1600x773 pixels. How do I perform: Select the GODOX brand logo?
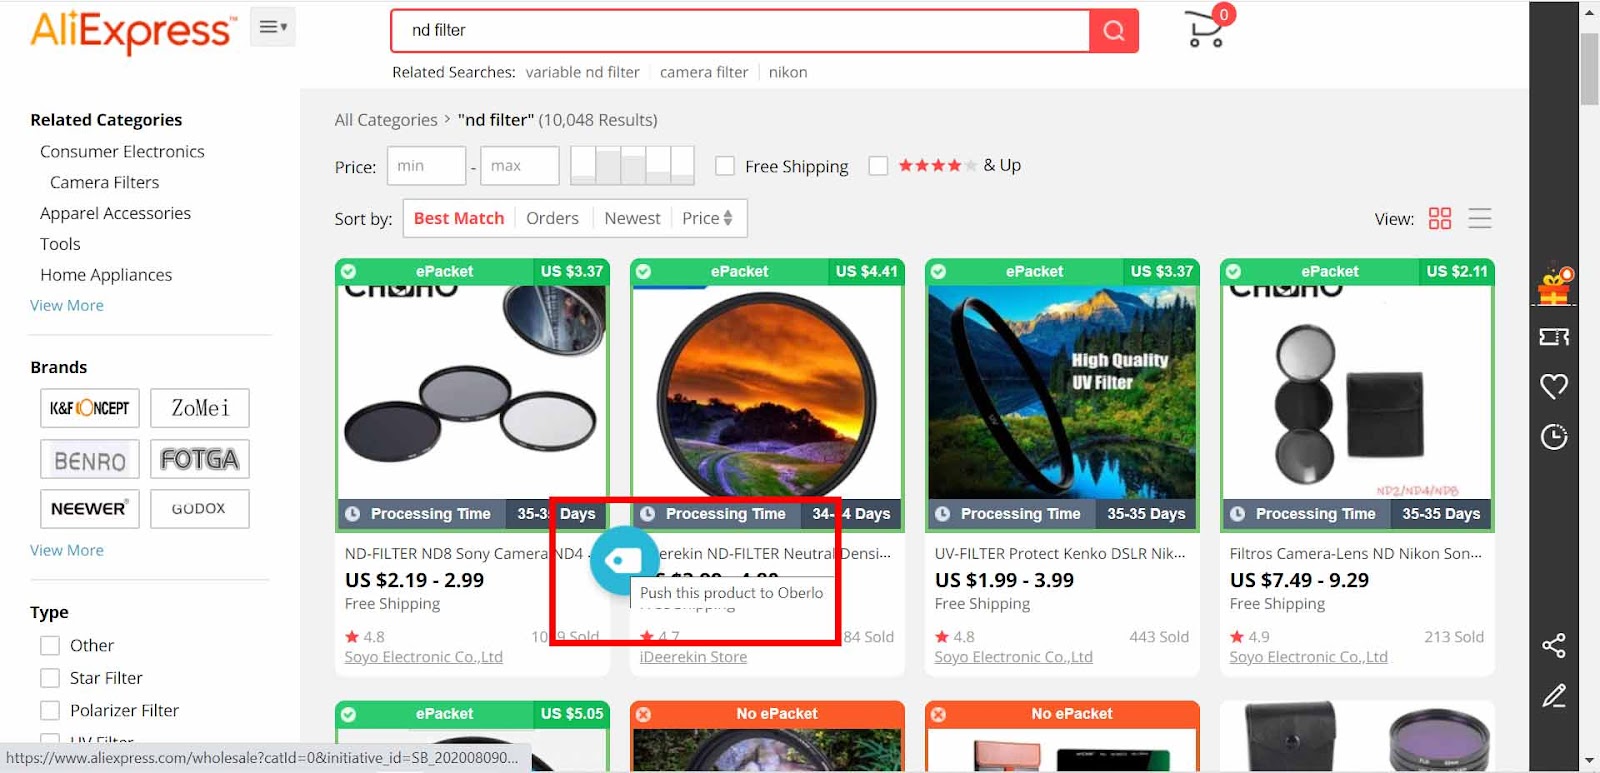[200, 509]
